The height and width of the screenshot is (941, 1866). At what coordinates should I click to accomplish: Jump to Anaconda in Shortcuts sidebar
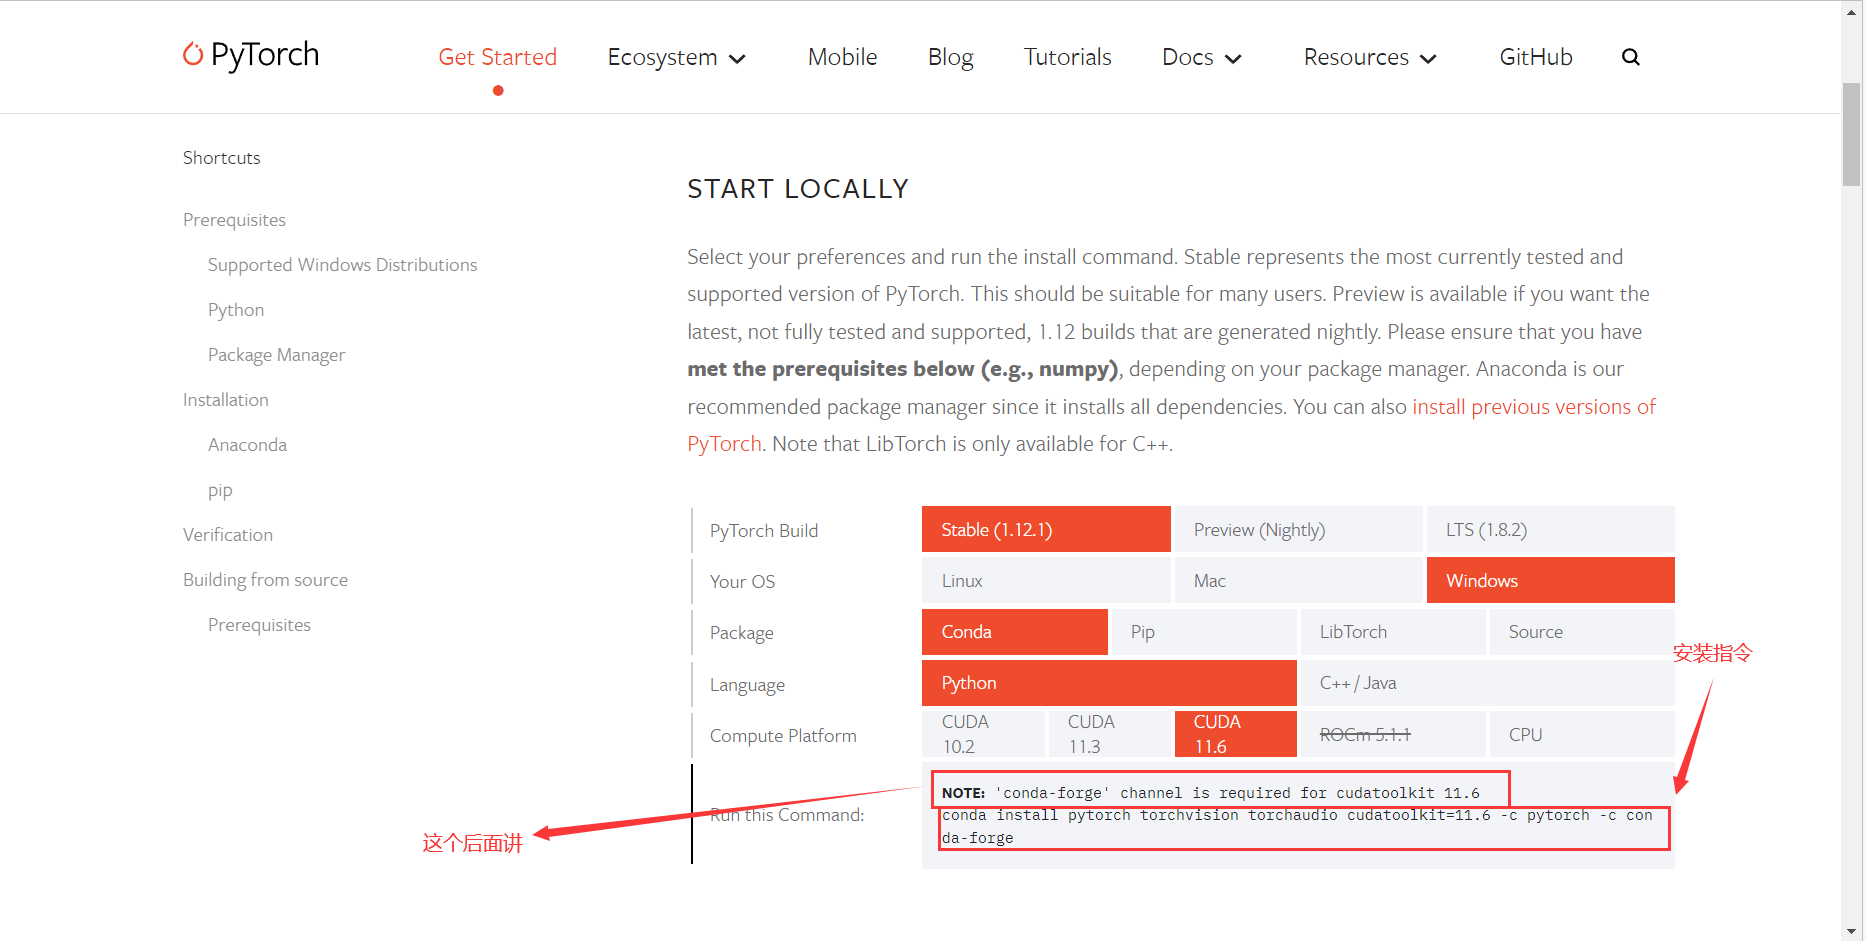click(247, 445)
